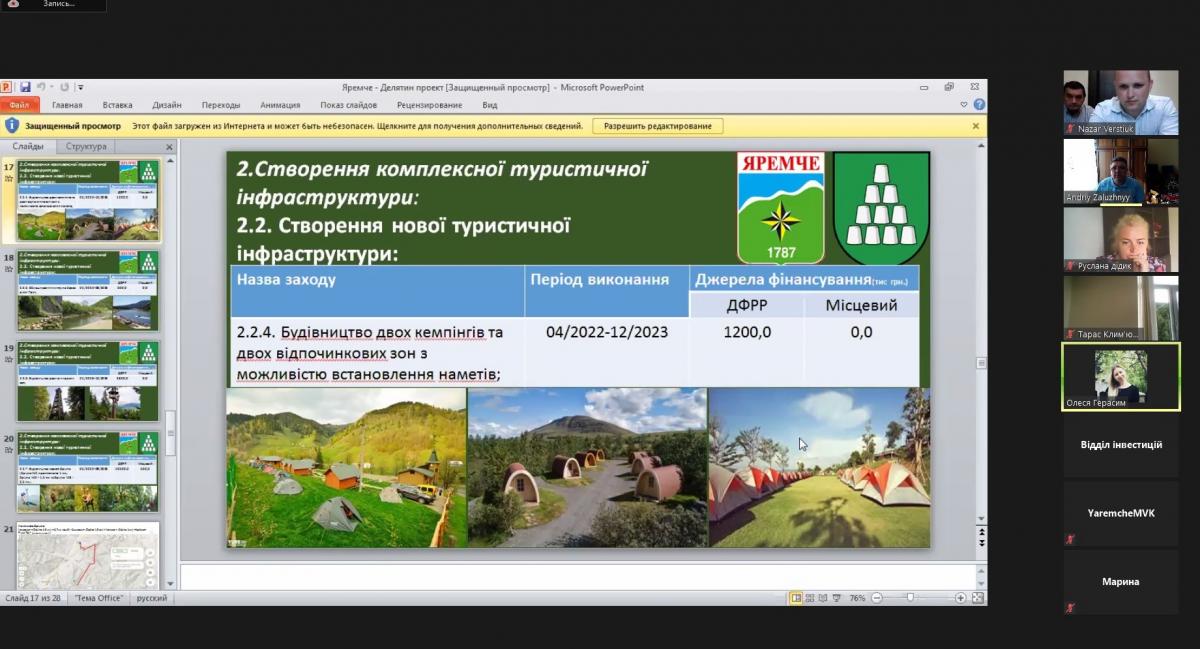Click Fit slide to window icon
The image size is (1200, 649).
977,598
